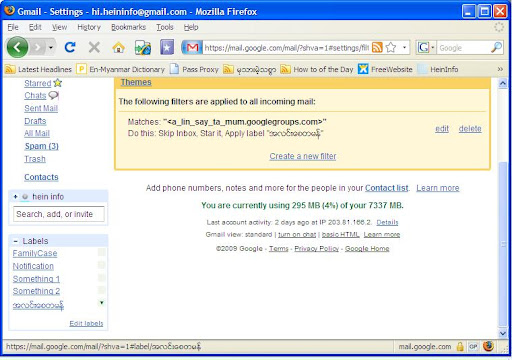
Task: Click Create a new filter
Action: [x=303, y=156]
